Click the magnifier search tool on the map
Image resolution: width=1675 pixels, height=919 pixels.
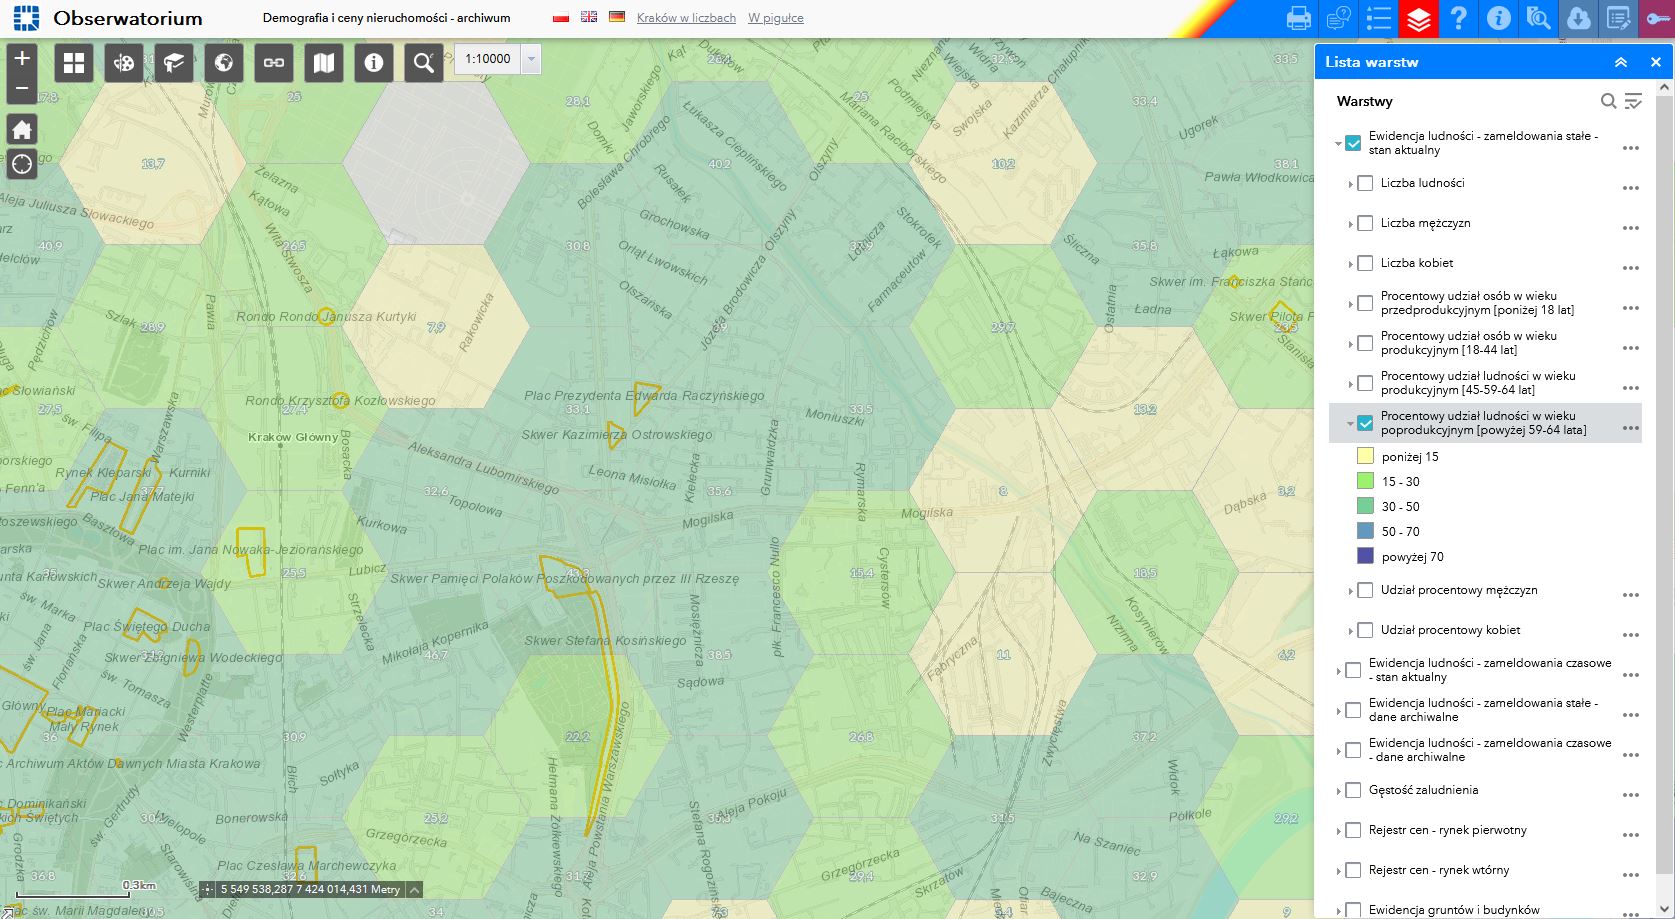point(424,63)
